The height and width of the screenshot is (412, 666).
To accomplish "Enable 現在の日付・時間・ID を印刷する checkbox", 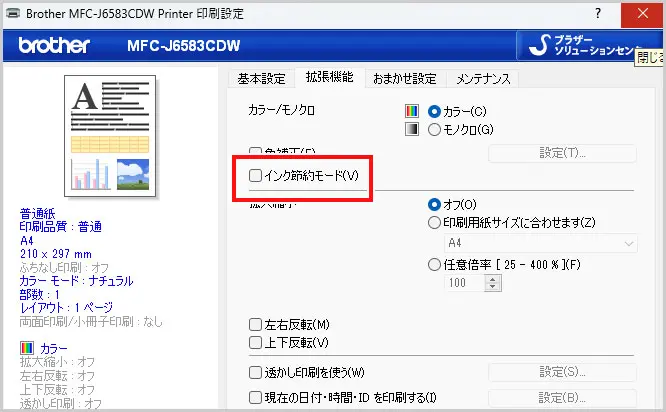I will 255,398.
